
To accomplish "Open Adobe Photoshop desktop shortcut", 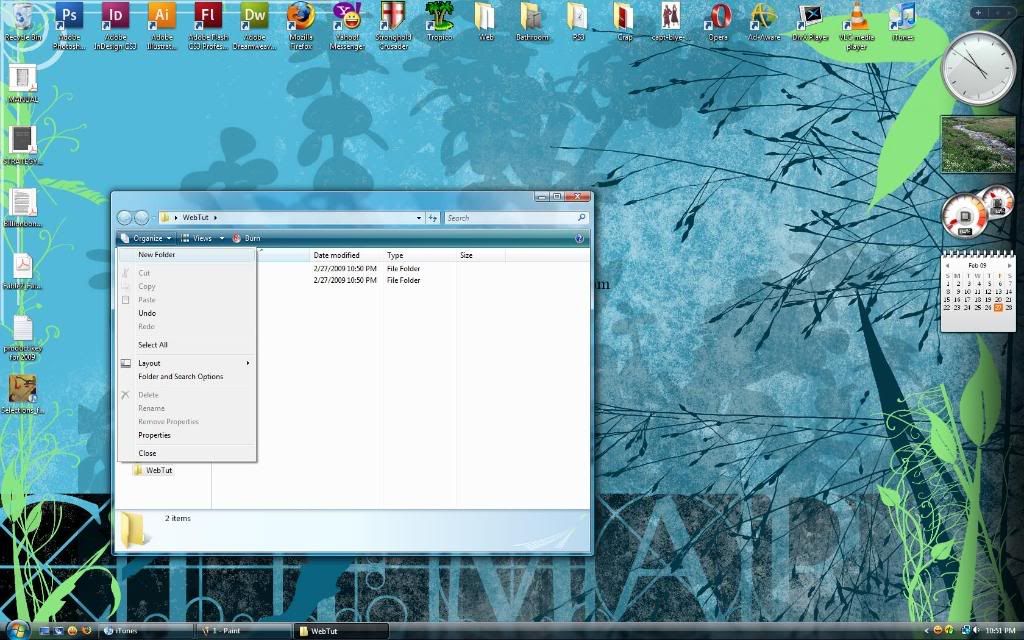I will [68, 16].
